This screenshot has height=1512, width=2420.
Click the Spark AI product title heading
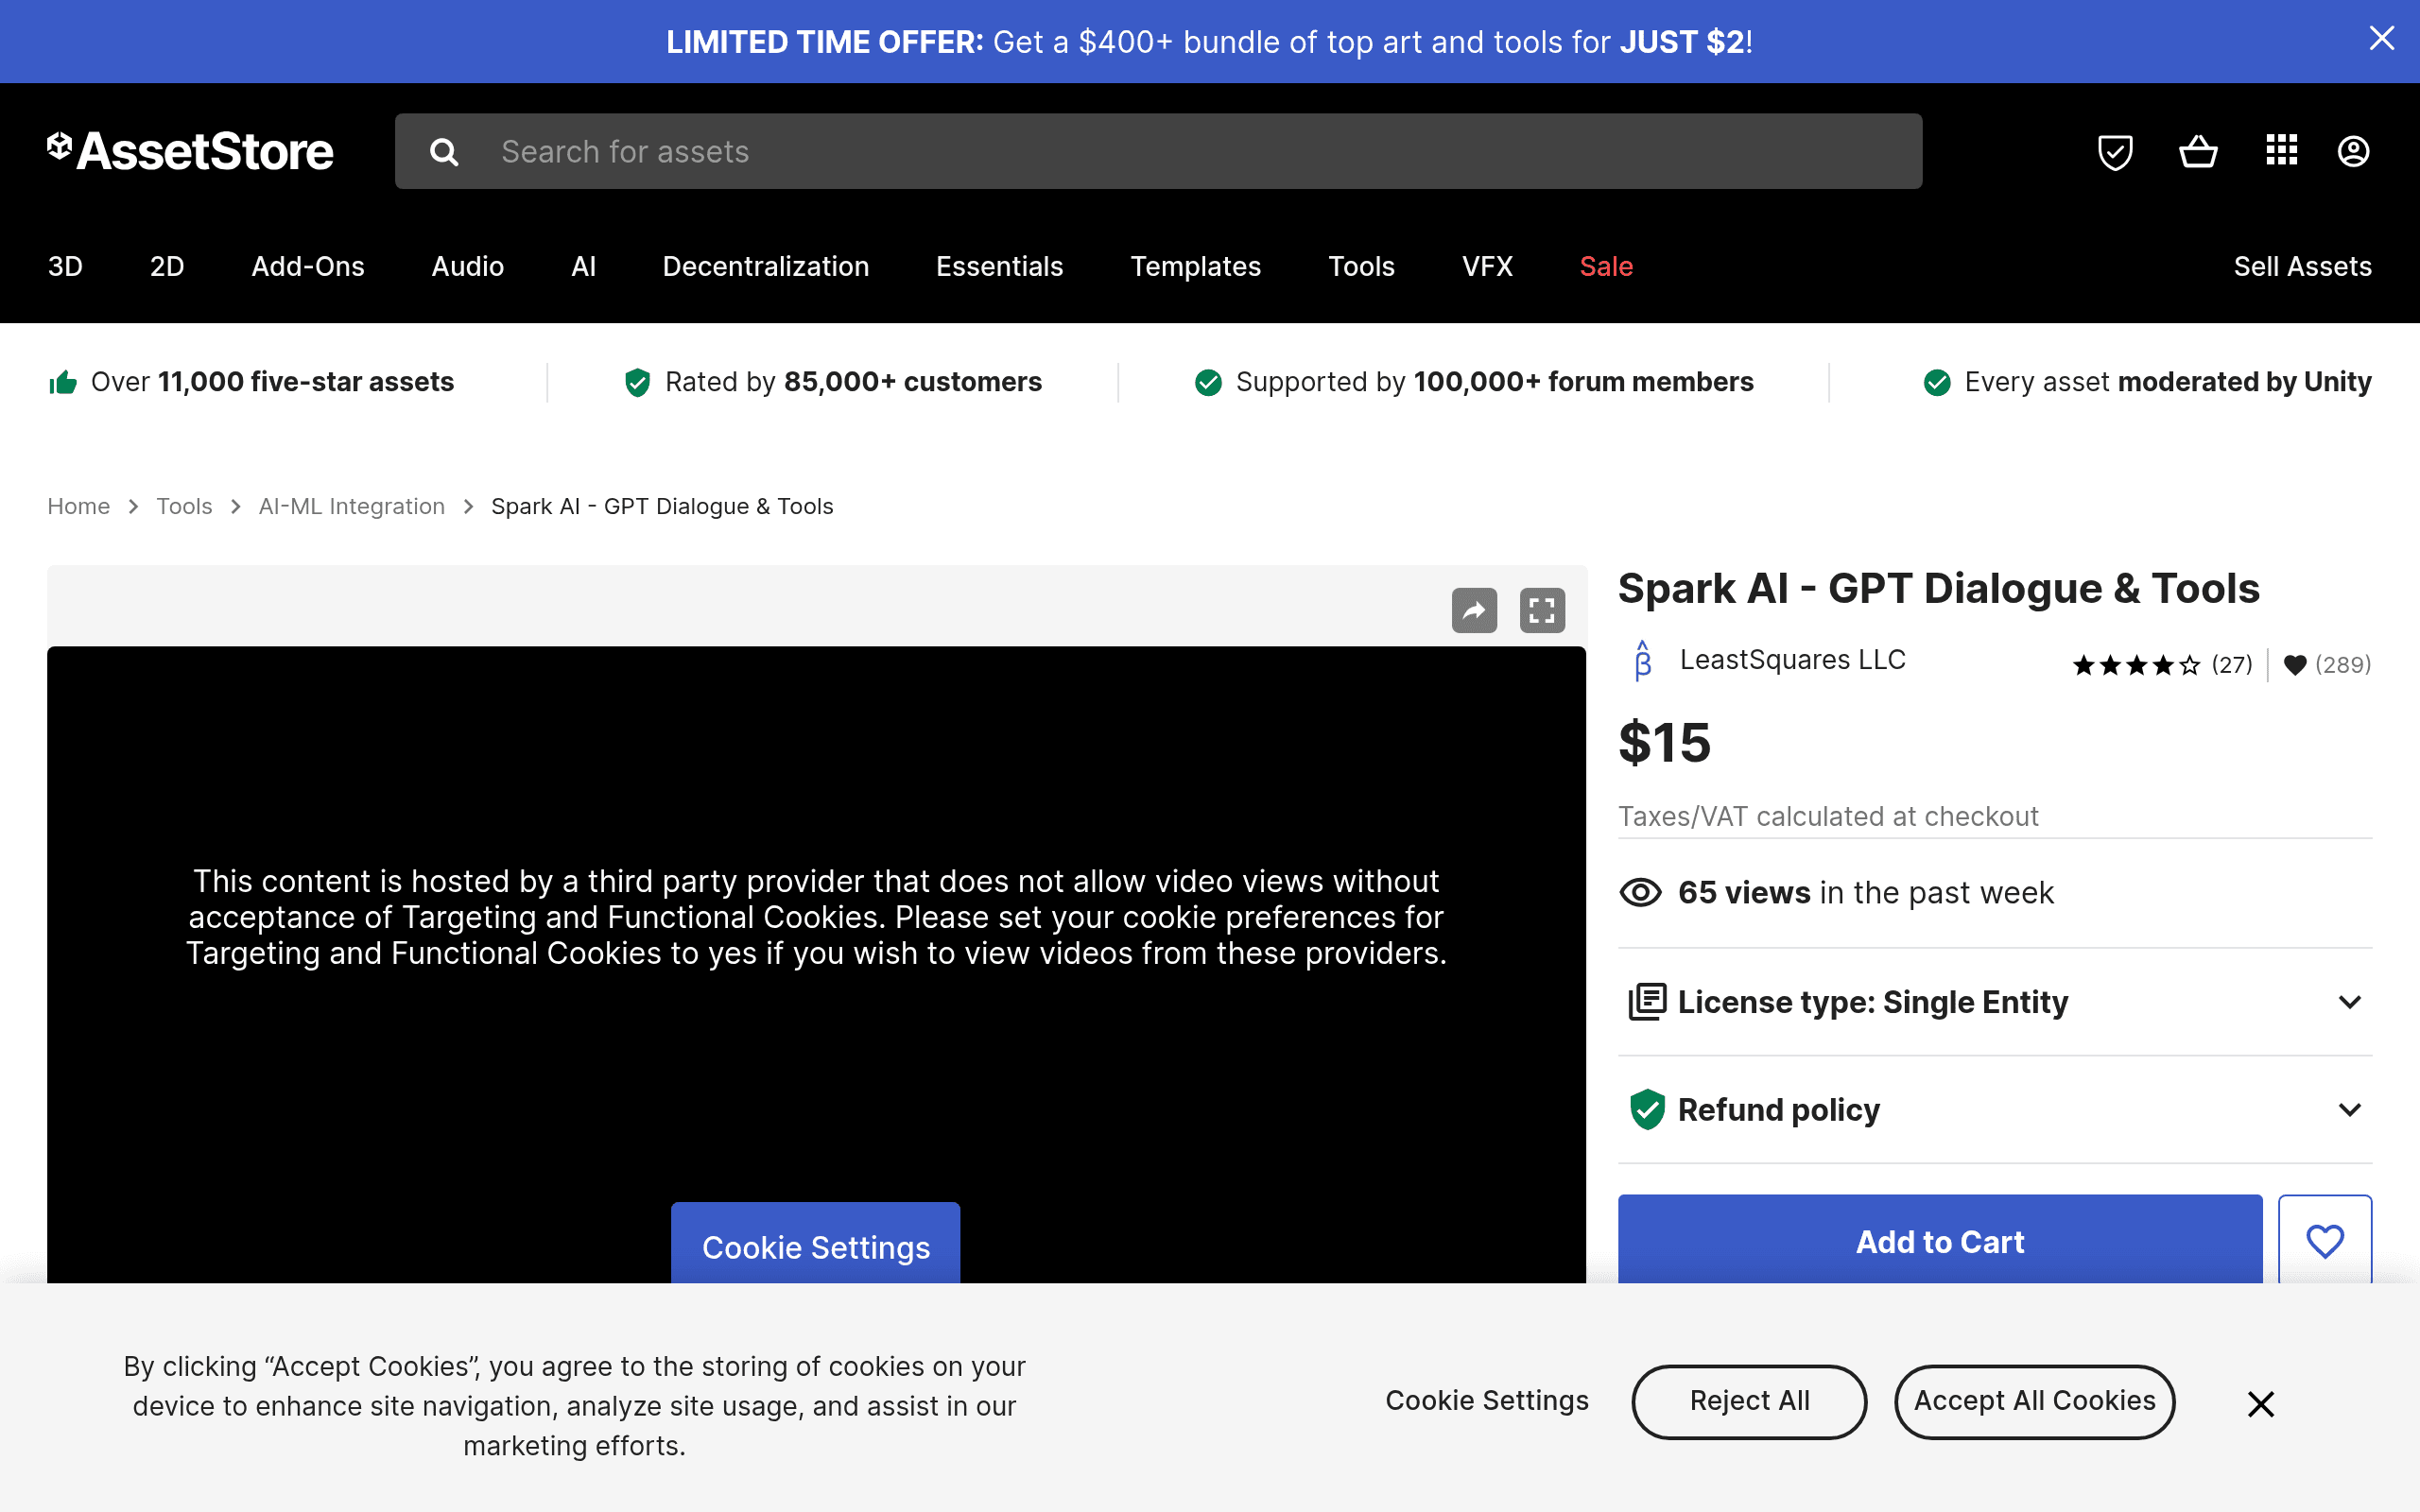coord(1939,588)
